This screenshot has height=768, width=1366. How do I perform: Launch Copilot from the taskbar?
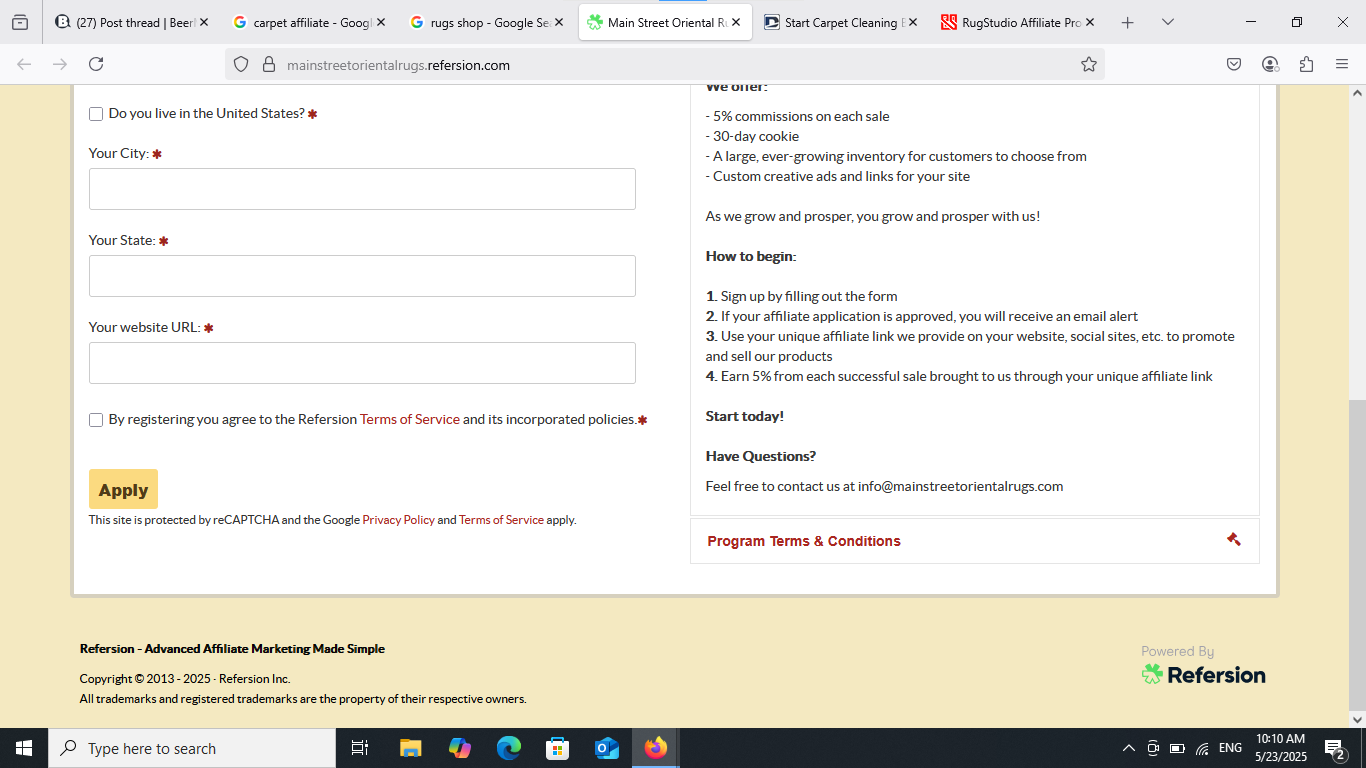coord(460,748)
